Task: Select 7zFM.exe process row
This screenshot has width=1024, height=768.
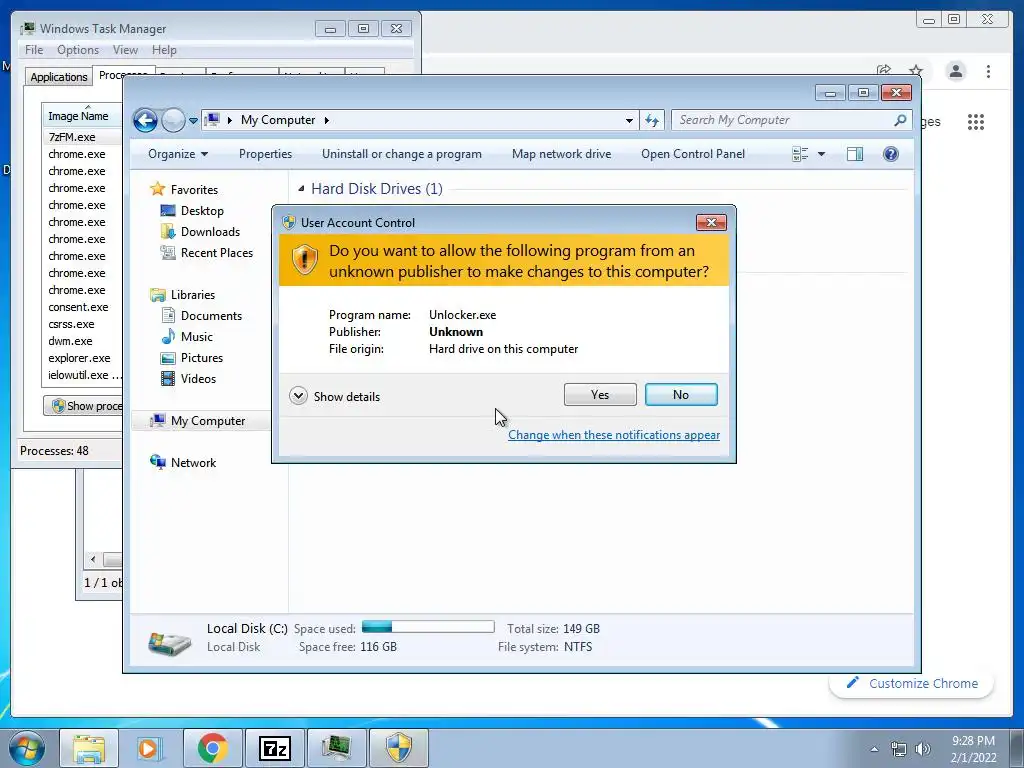Action: click(x=82, y=137)
